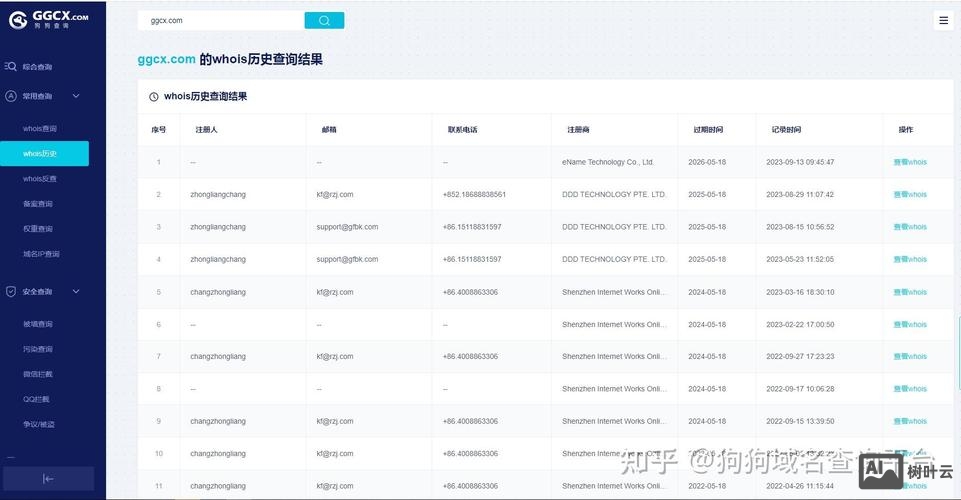961x500 pixels.
Task: Collapse the 安全查询 section chevron
Action: (76, 292)
